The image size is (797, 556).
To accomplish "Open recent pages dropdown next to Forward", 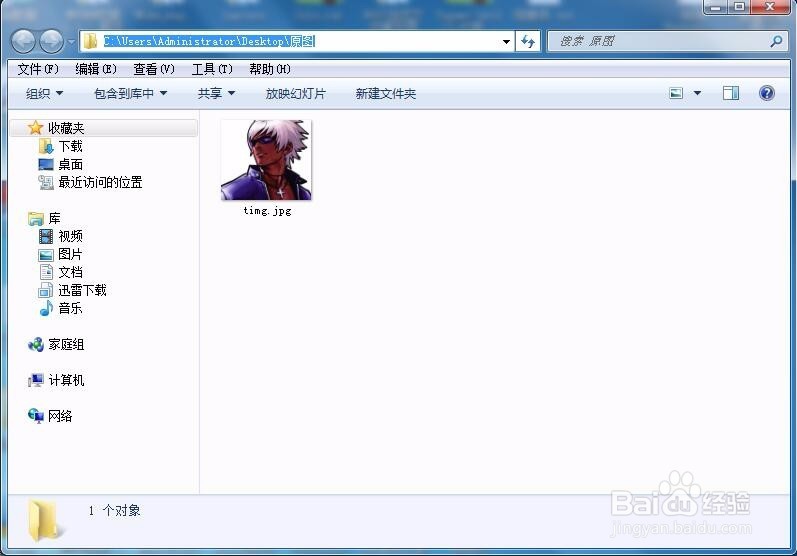I will tap(71, 42).
